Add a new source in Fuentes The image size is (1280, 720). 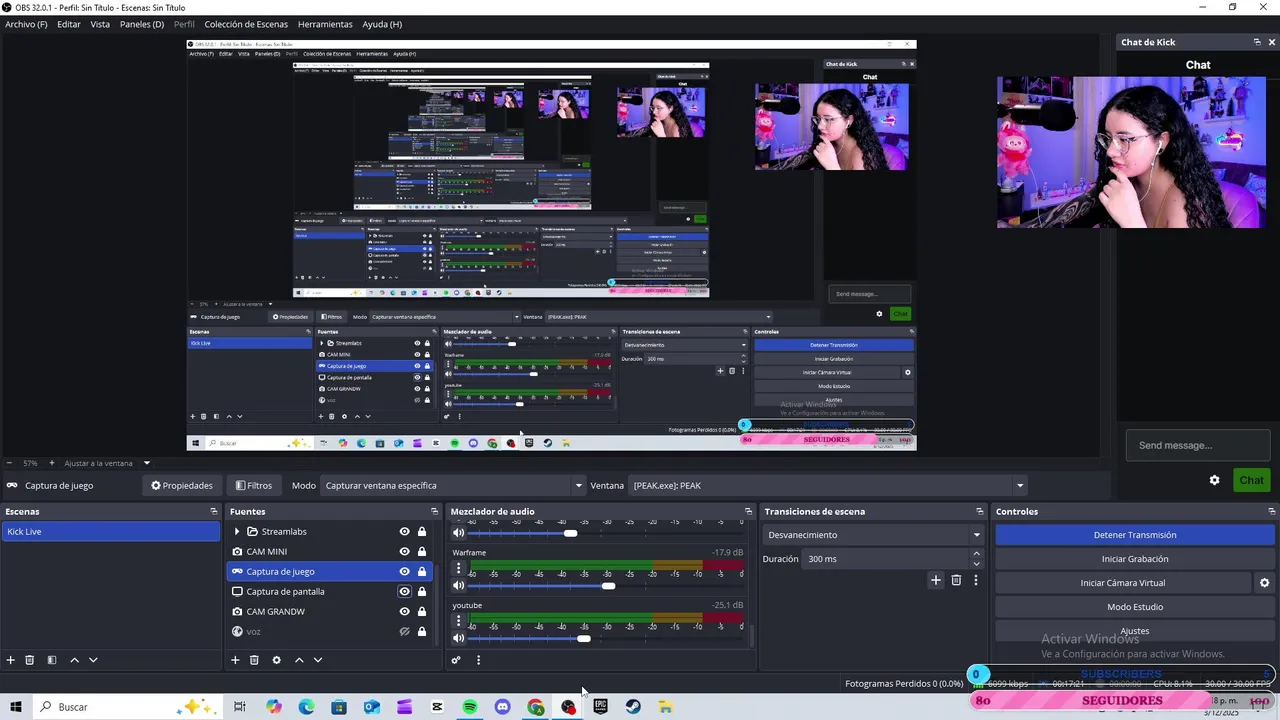point(235,660)
